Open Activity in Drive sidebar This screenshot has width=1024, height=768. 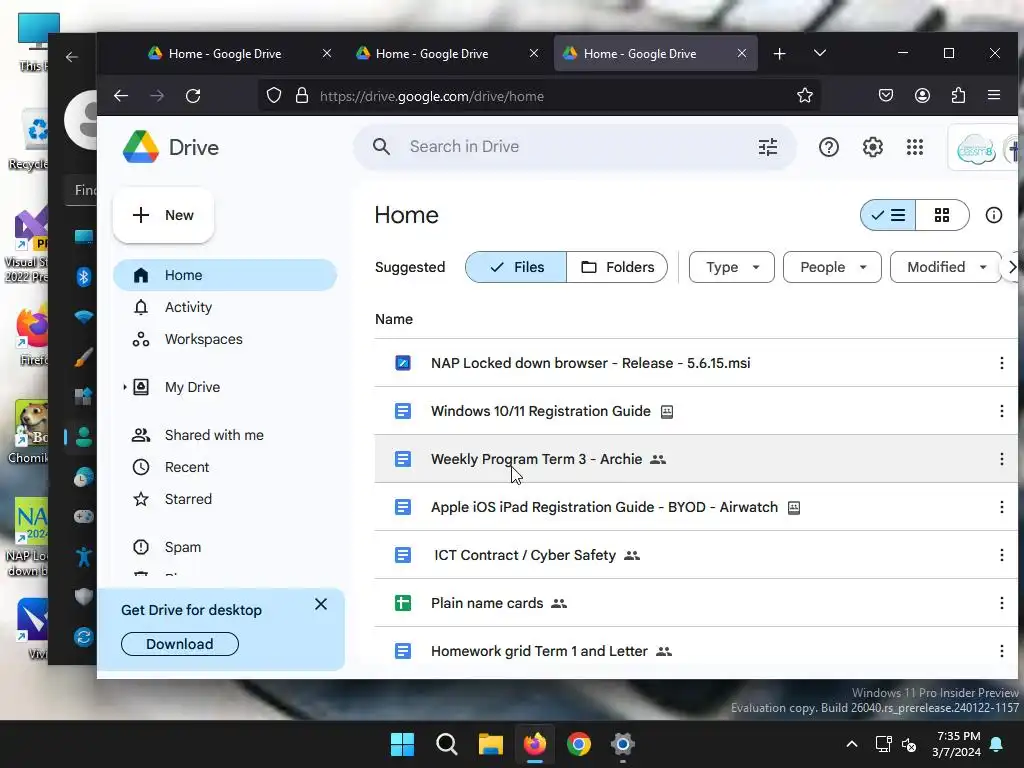[225, 307]
